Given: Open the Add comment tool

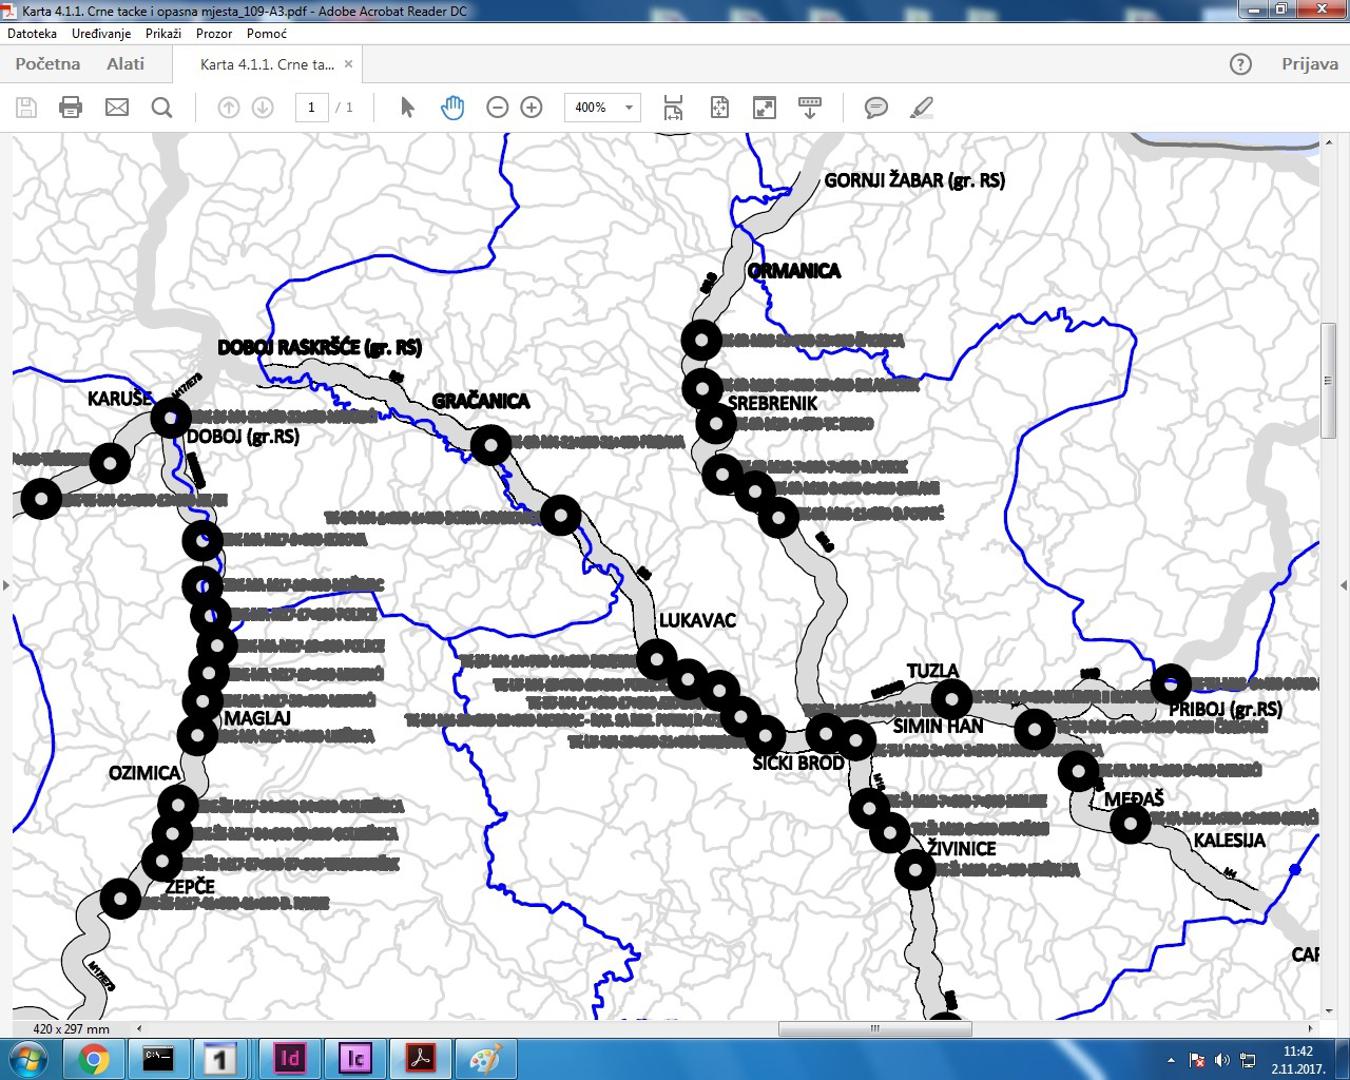Looking at the screenshot, I should pyautogui.click(x=876, y=107).
